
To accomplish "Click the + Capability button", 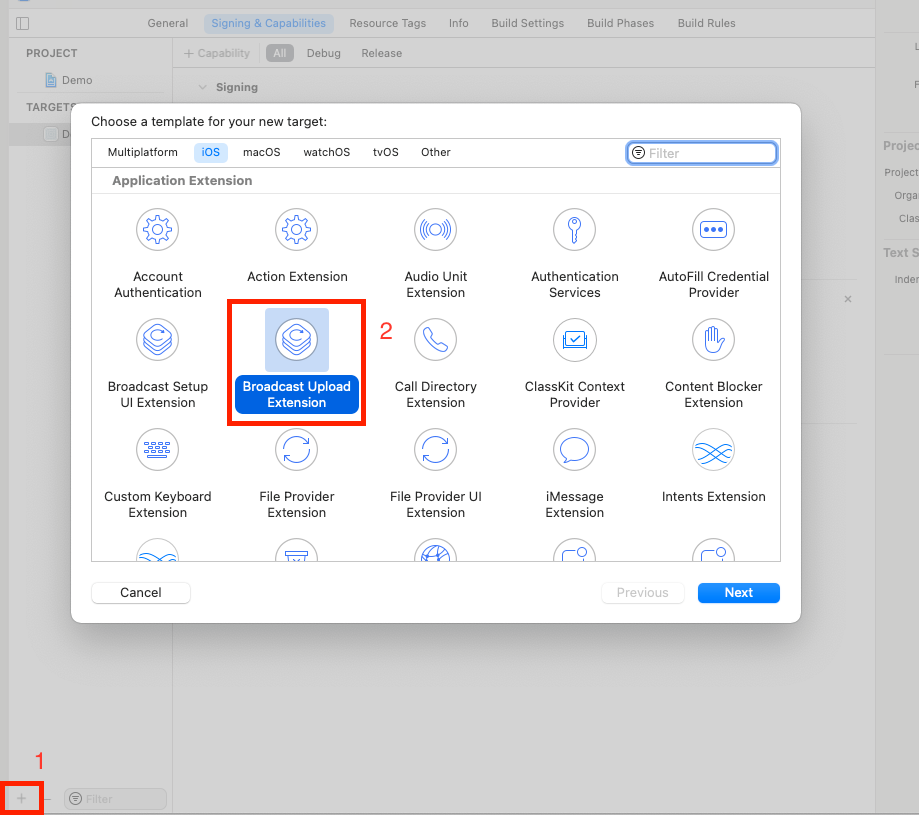I will pyautogui.click(x=217, y=53).
